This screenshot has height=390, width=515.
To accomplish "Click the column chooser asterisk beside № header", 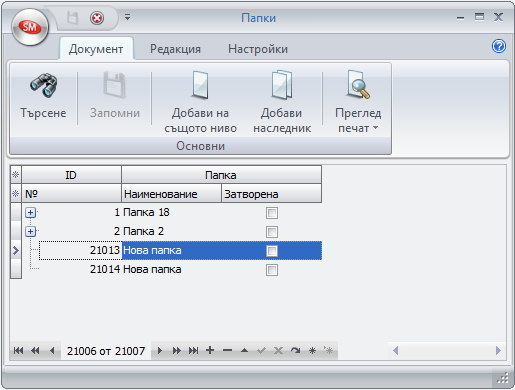I will pos(16,194).
